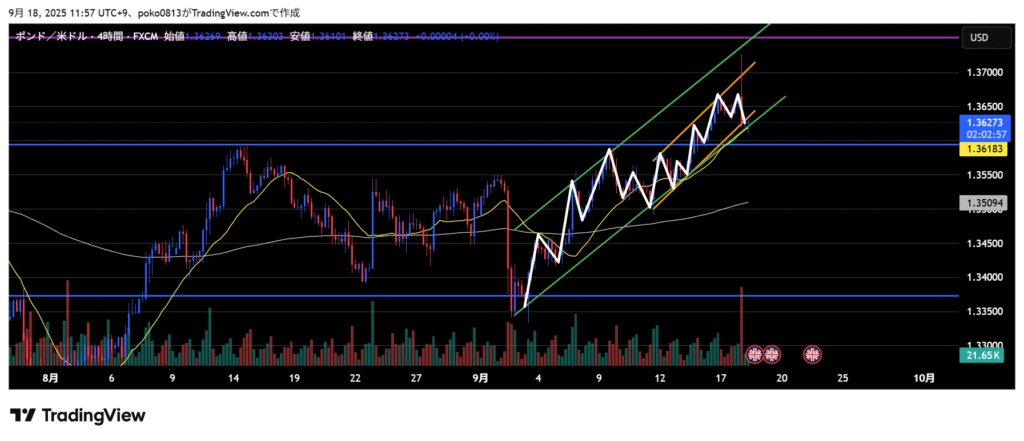Click the 9月 label on time axis
Screen dimensions: 1024x441
[x=480, y=378]
